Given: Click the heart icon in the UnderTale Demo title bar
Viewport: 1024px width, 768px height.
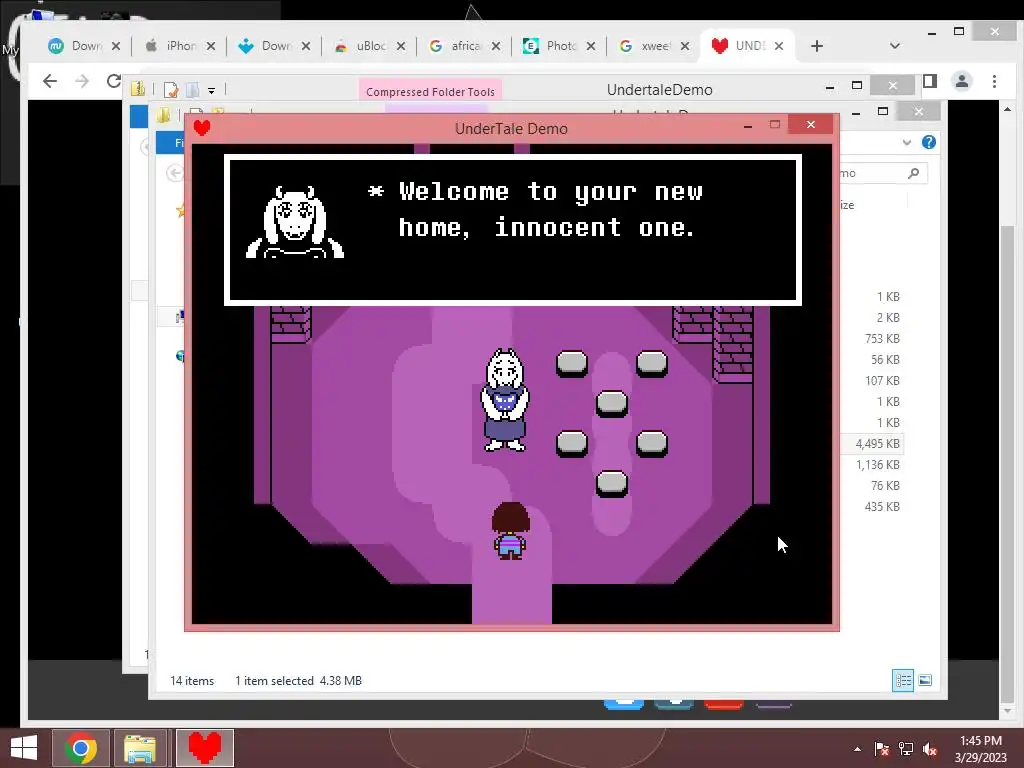Looking at the screenshot, I should [202, 128].
